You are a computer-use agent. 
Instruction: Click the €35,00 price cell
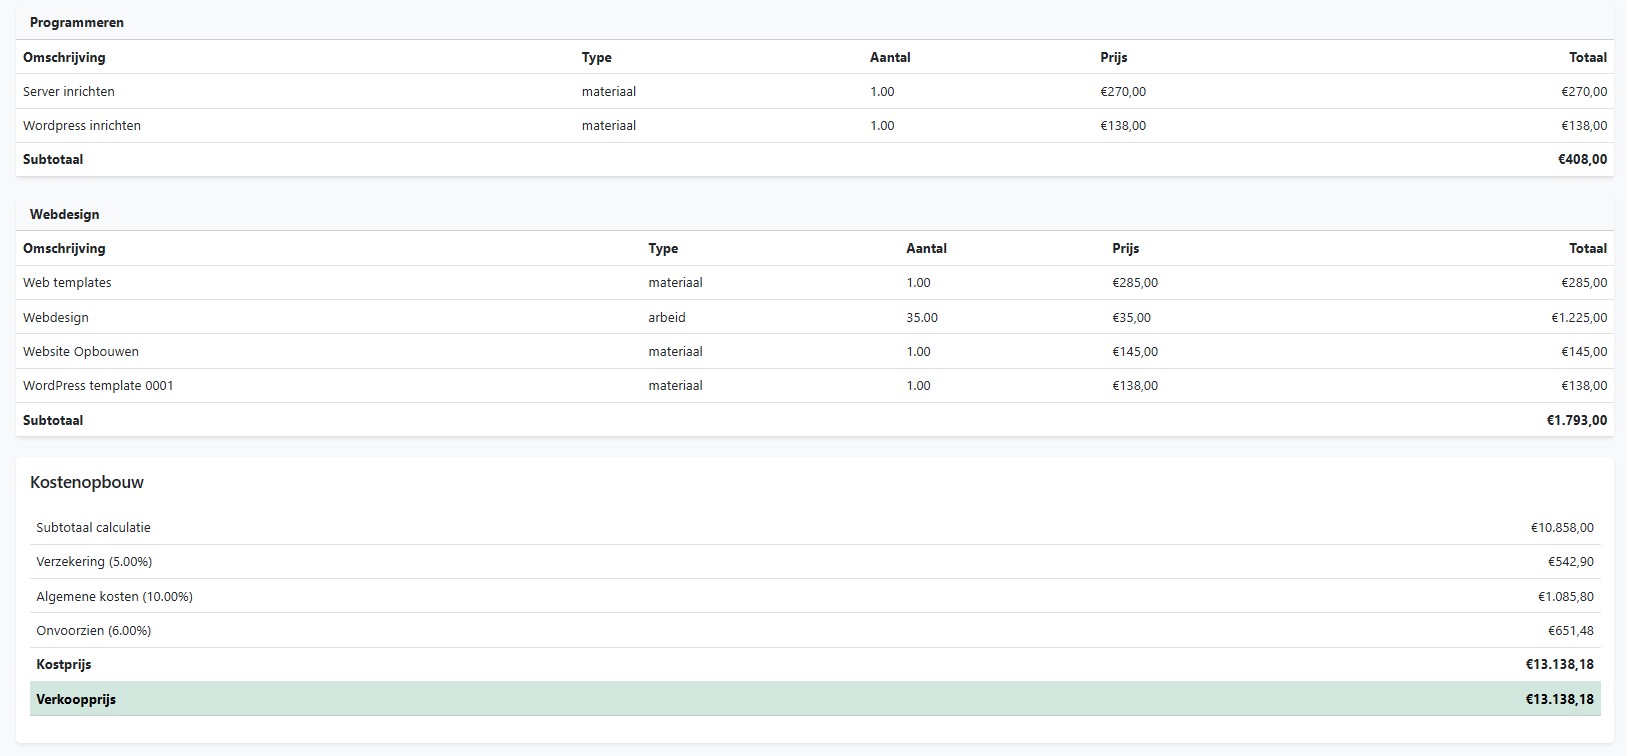click(x=1131, y=317)
